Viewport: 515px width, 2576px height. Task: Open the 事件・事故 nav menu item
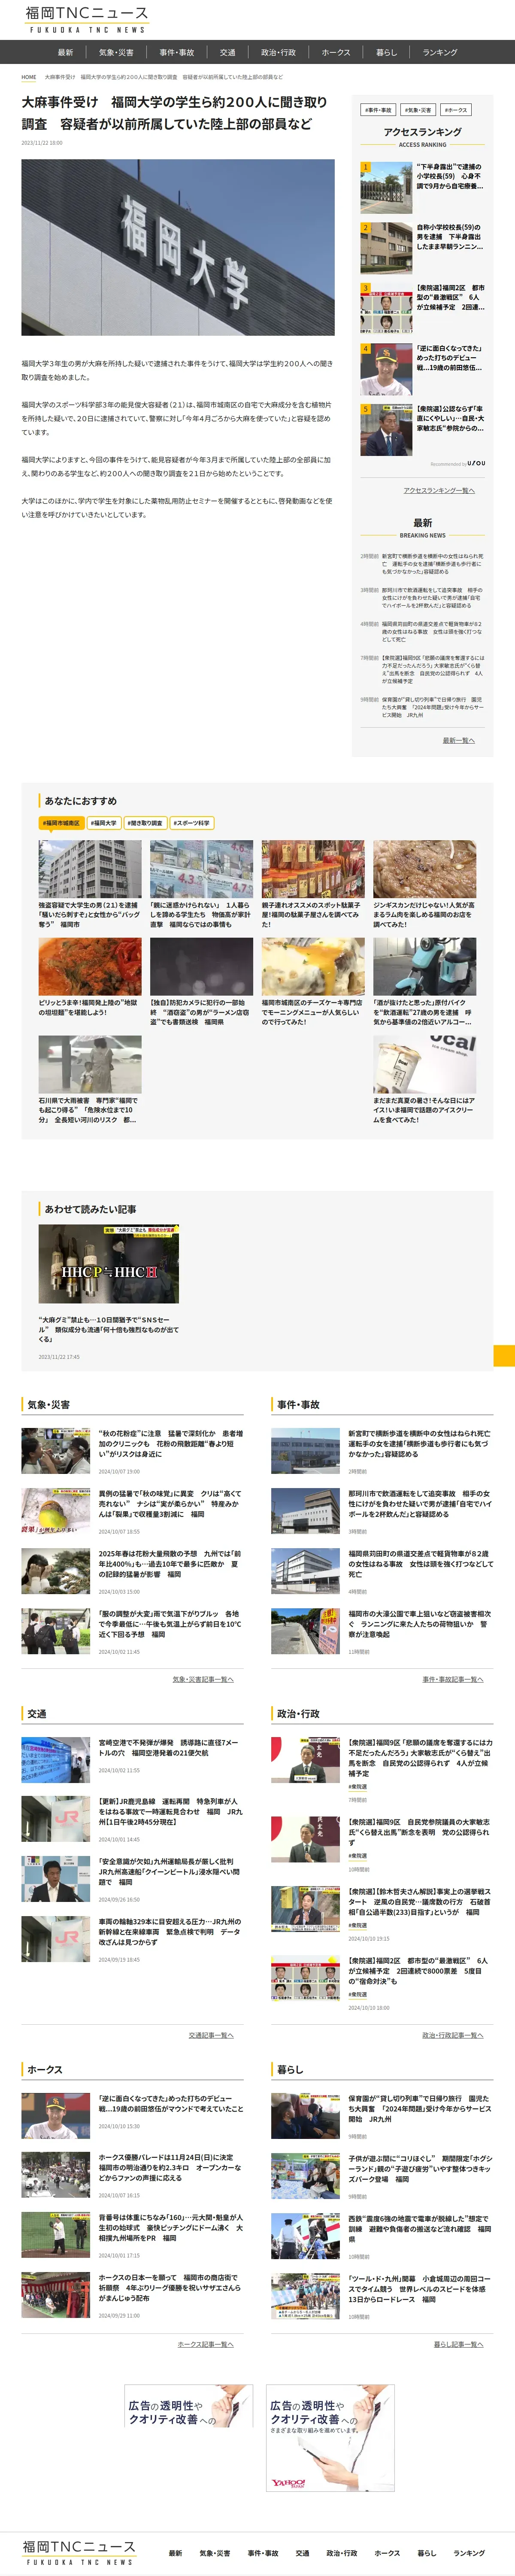point(177,52)
